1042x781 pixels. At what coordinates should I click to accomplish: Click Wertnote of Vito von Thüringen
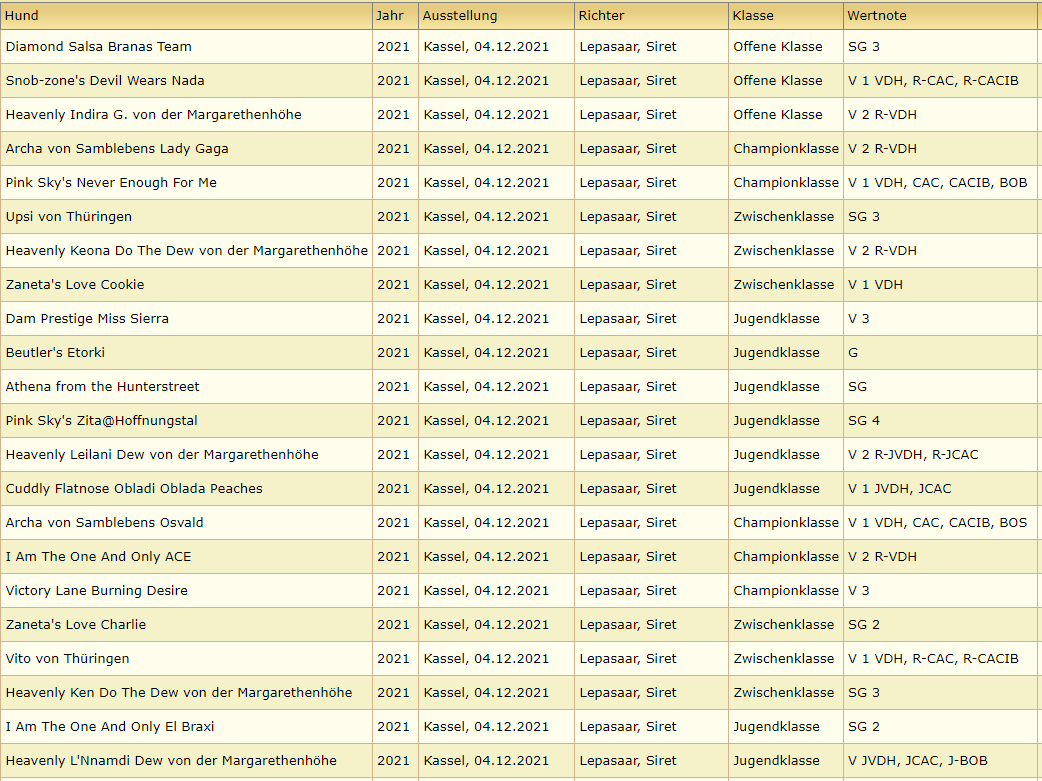[x=933, y=658]
